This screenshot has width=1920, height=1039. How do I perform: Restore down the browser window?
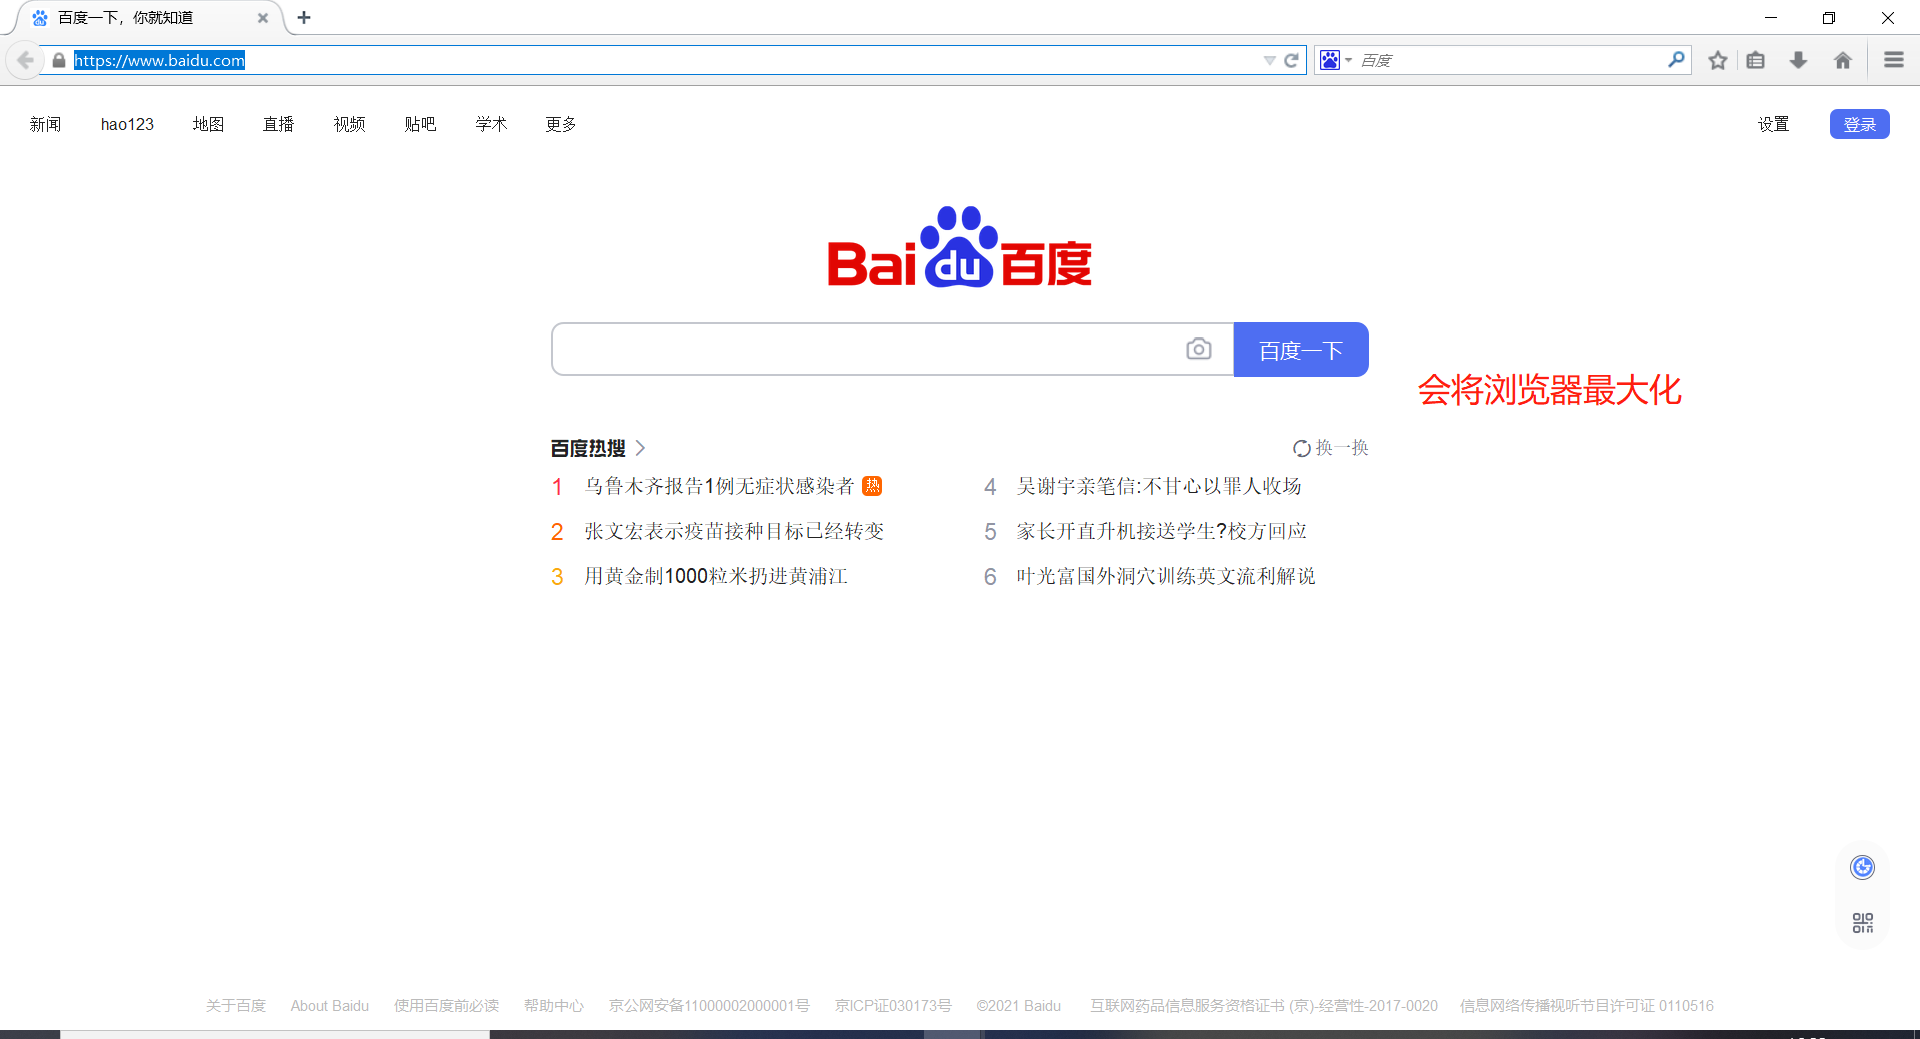pyautogui.click(x=1829, y=17)
